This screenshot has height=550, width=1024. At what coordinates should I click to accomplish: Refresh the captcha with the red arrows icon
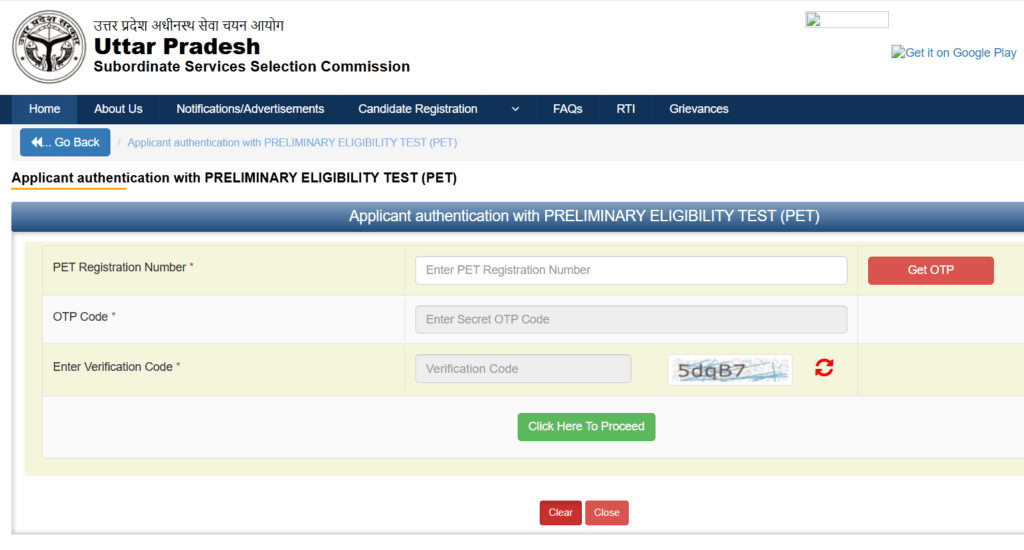[x=824, y=368]
